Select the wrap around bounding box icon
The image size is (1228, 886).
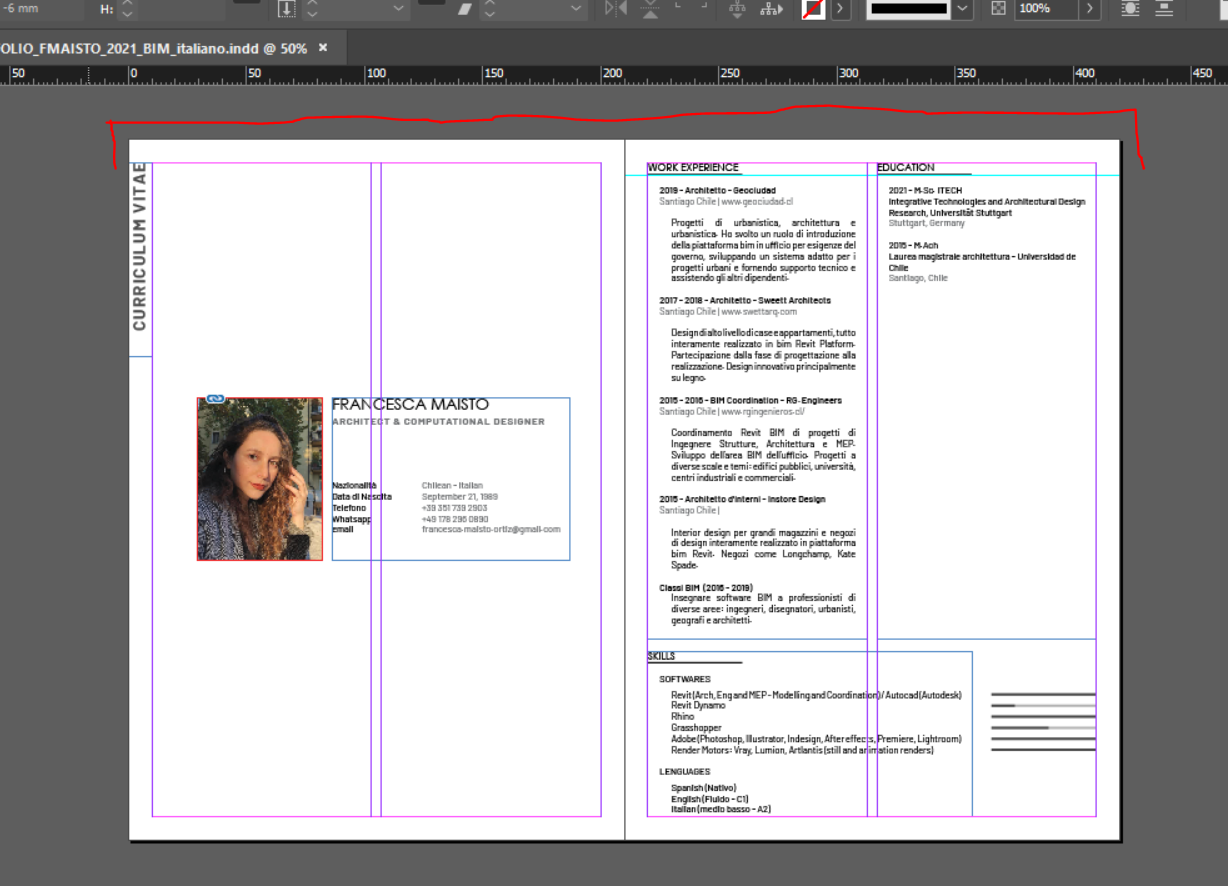[1163, 9]
